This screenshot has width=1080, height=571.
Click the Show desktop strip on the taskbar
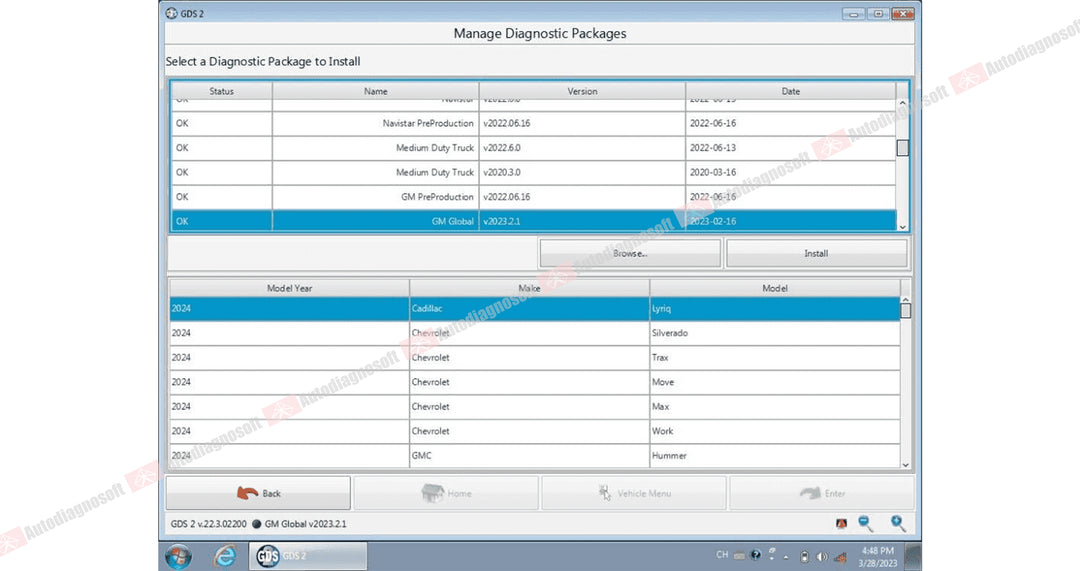(x=913, y=557)
